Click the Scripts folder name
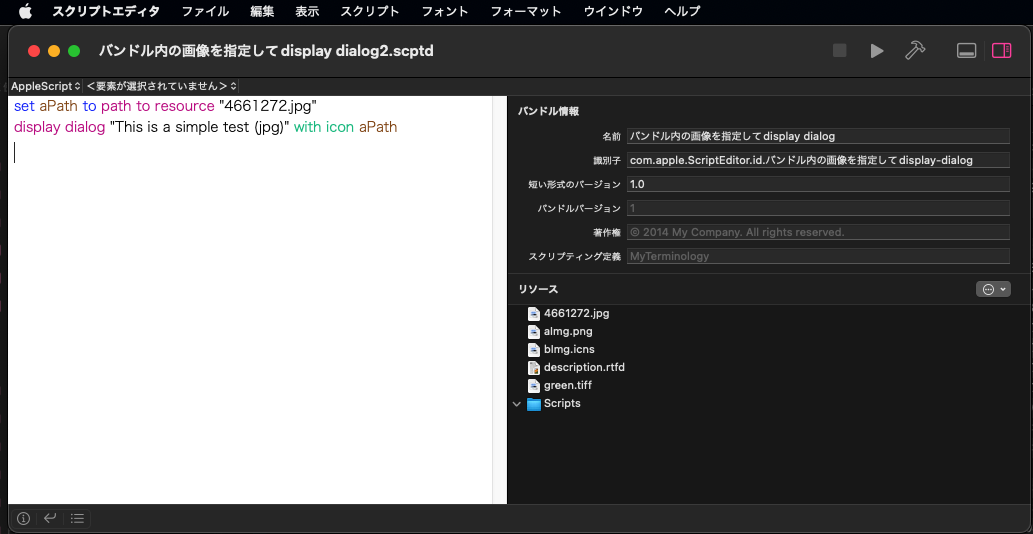Image resolution: width=1033 pixels, height=534 pixels. [562, 404]
